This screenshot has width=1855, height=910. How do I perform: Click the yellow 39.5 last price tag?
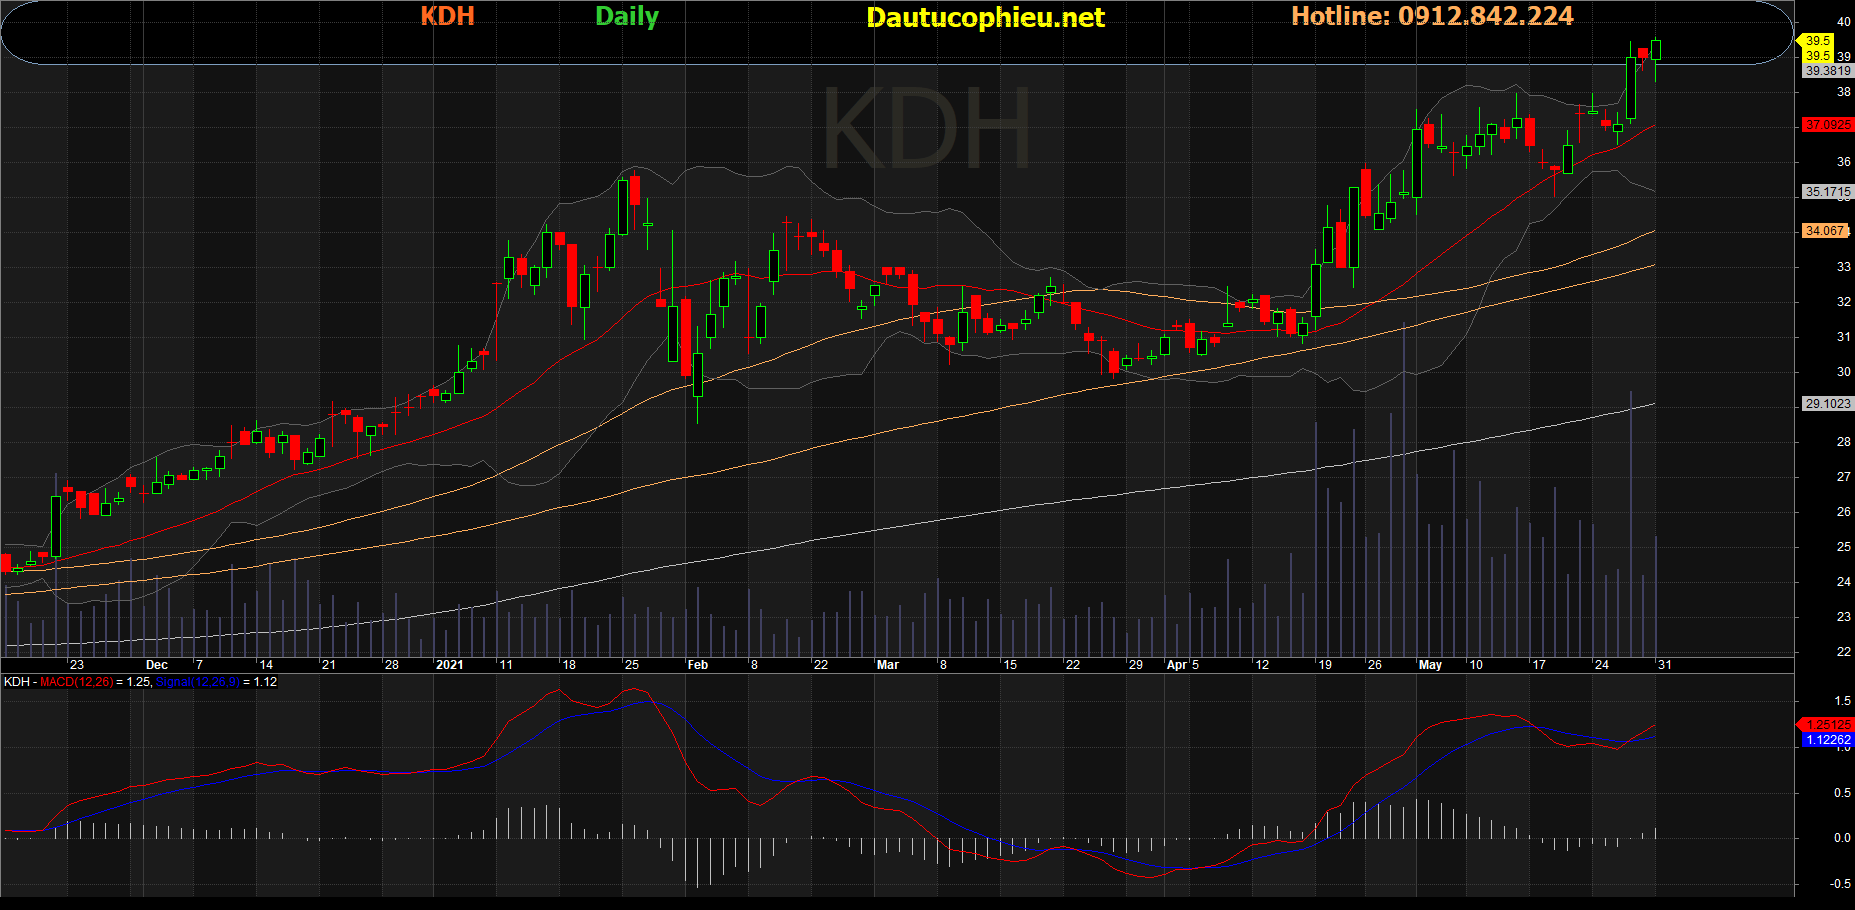pyautogui.click(x=1818, y=41)
